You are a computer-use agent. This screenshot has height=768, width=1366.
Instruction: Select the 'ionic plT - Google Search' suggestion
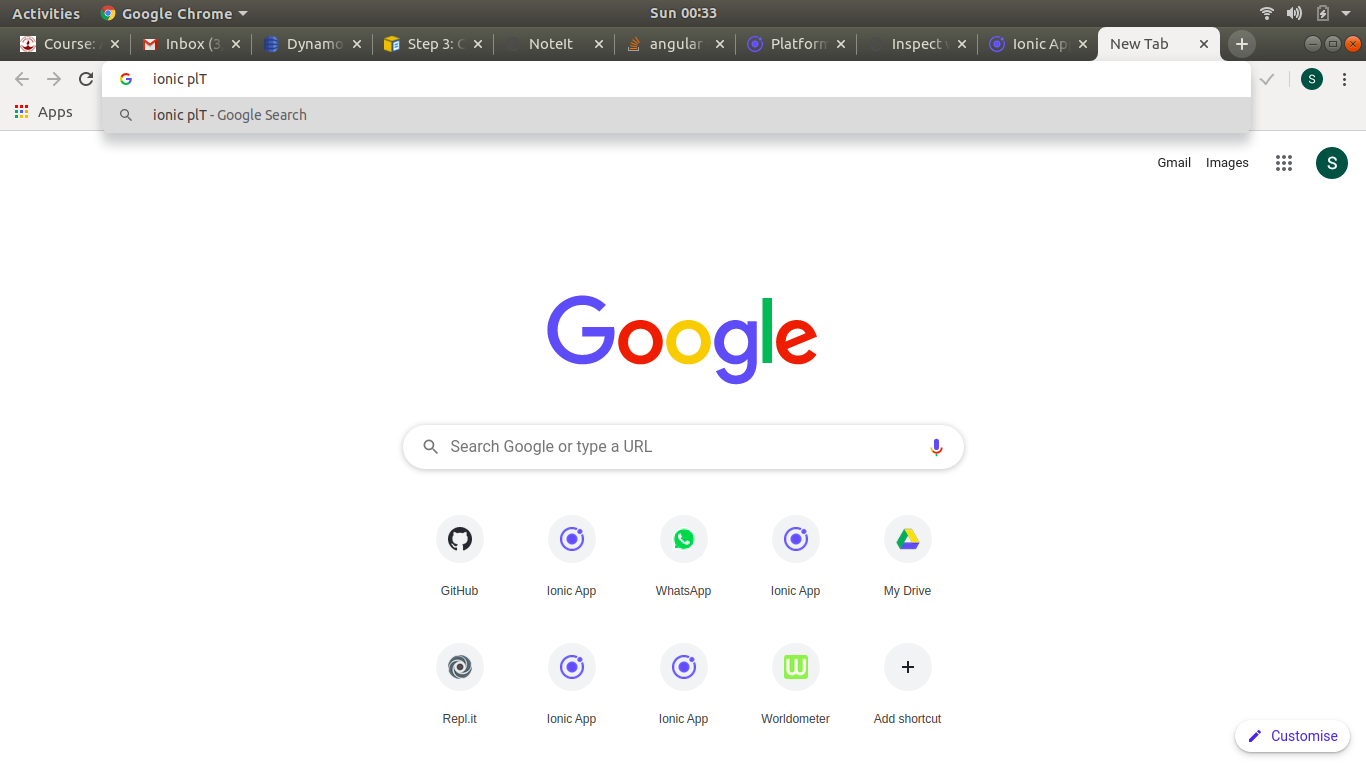[676, 115]
